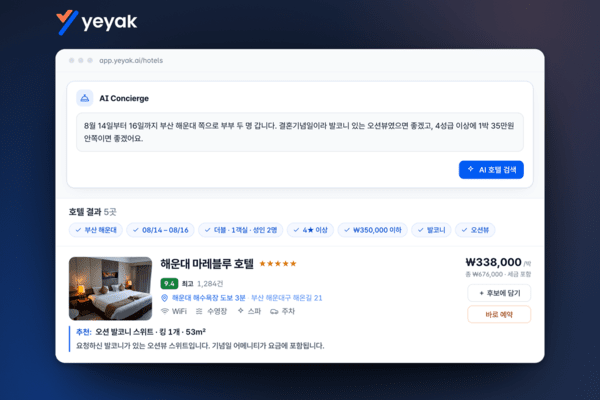The width and height of the screenshot is (600, 400).
Task: Select the app.yeyak.ai/hotels address bar
Action: point(131,60)
